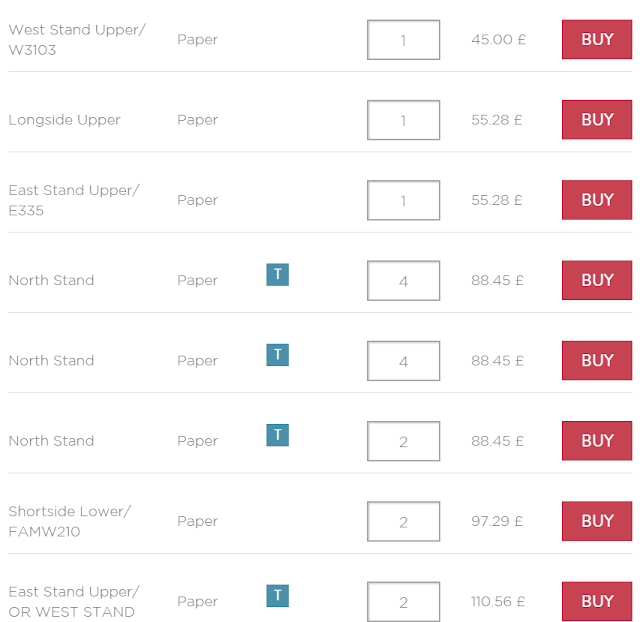Buy the North Stand listing with quantity 2
Image resolution: width=640 pixels, height=622 pixels.
tap(597, 441)
